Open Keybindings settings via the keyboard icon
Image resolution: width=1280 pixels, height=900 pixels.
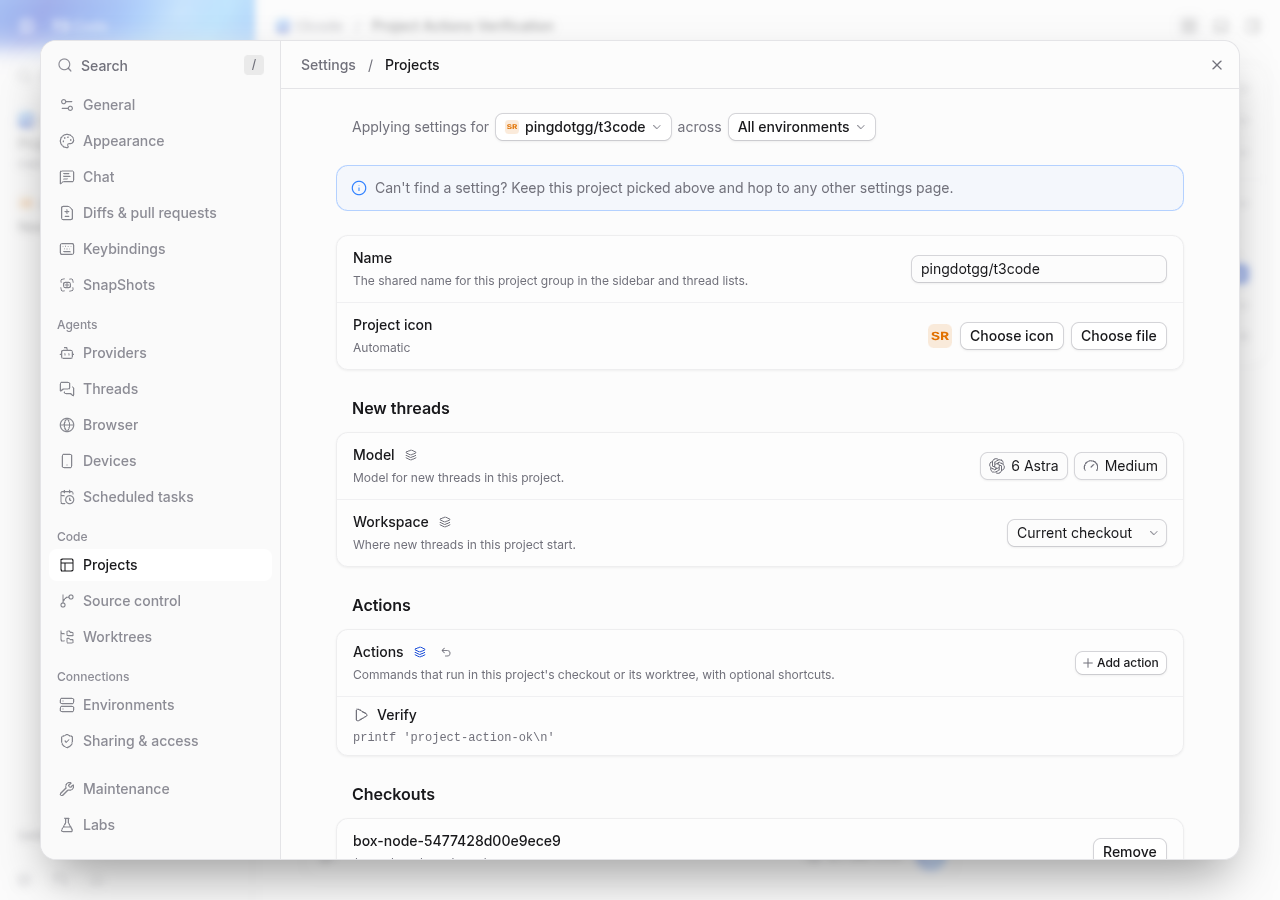[67, 249]
